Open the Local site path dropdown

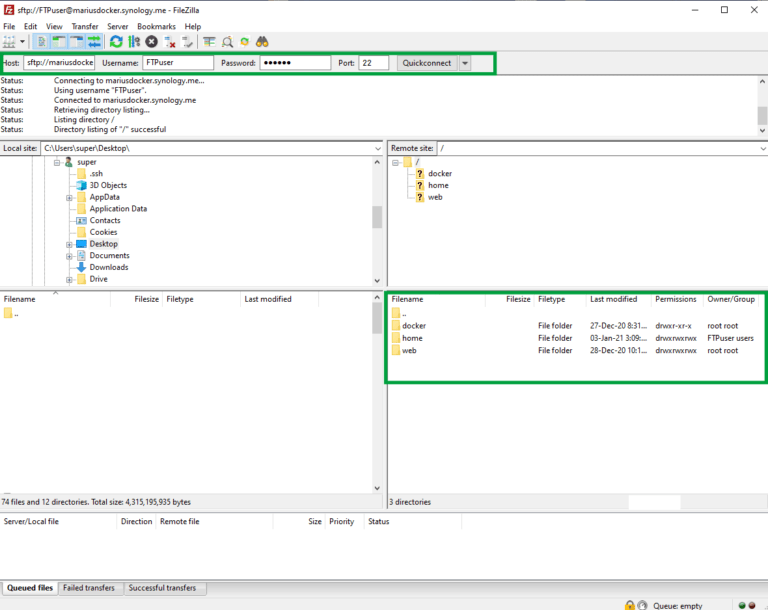point(378,148)
